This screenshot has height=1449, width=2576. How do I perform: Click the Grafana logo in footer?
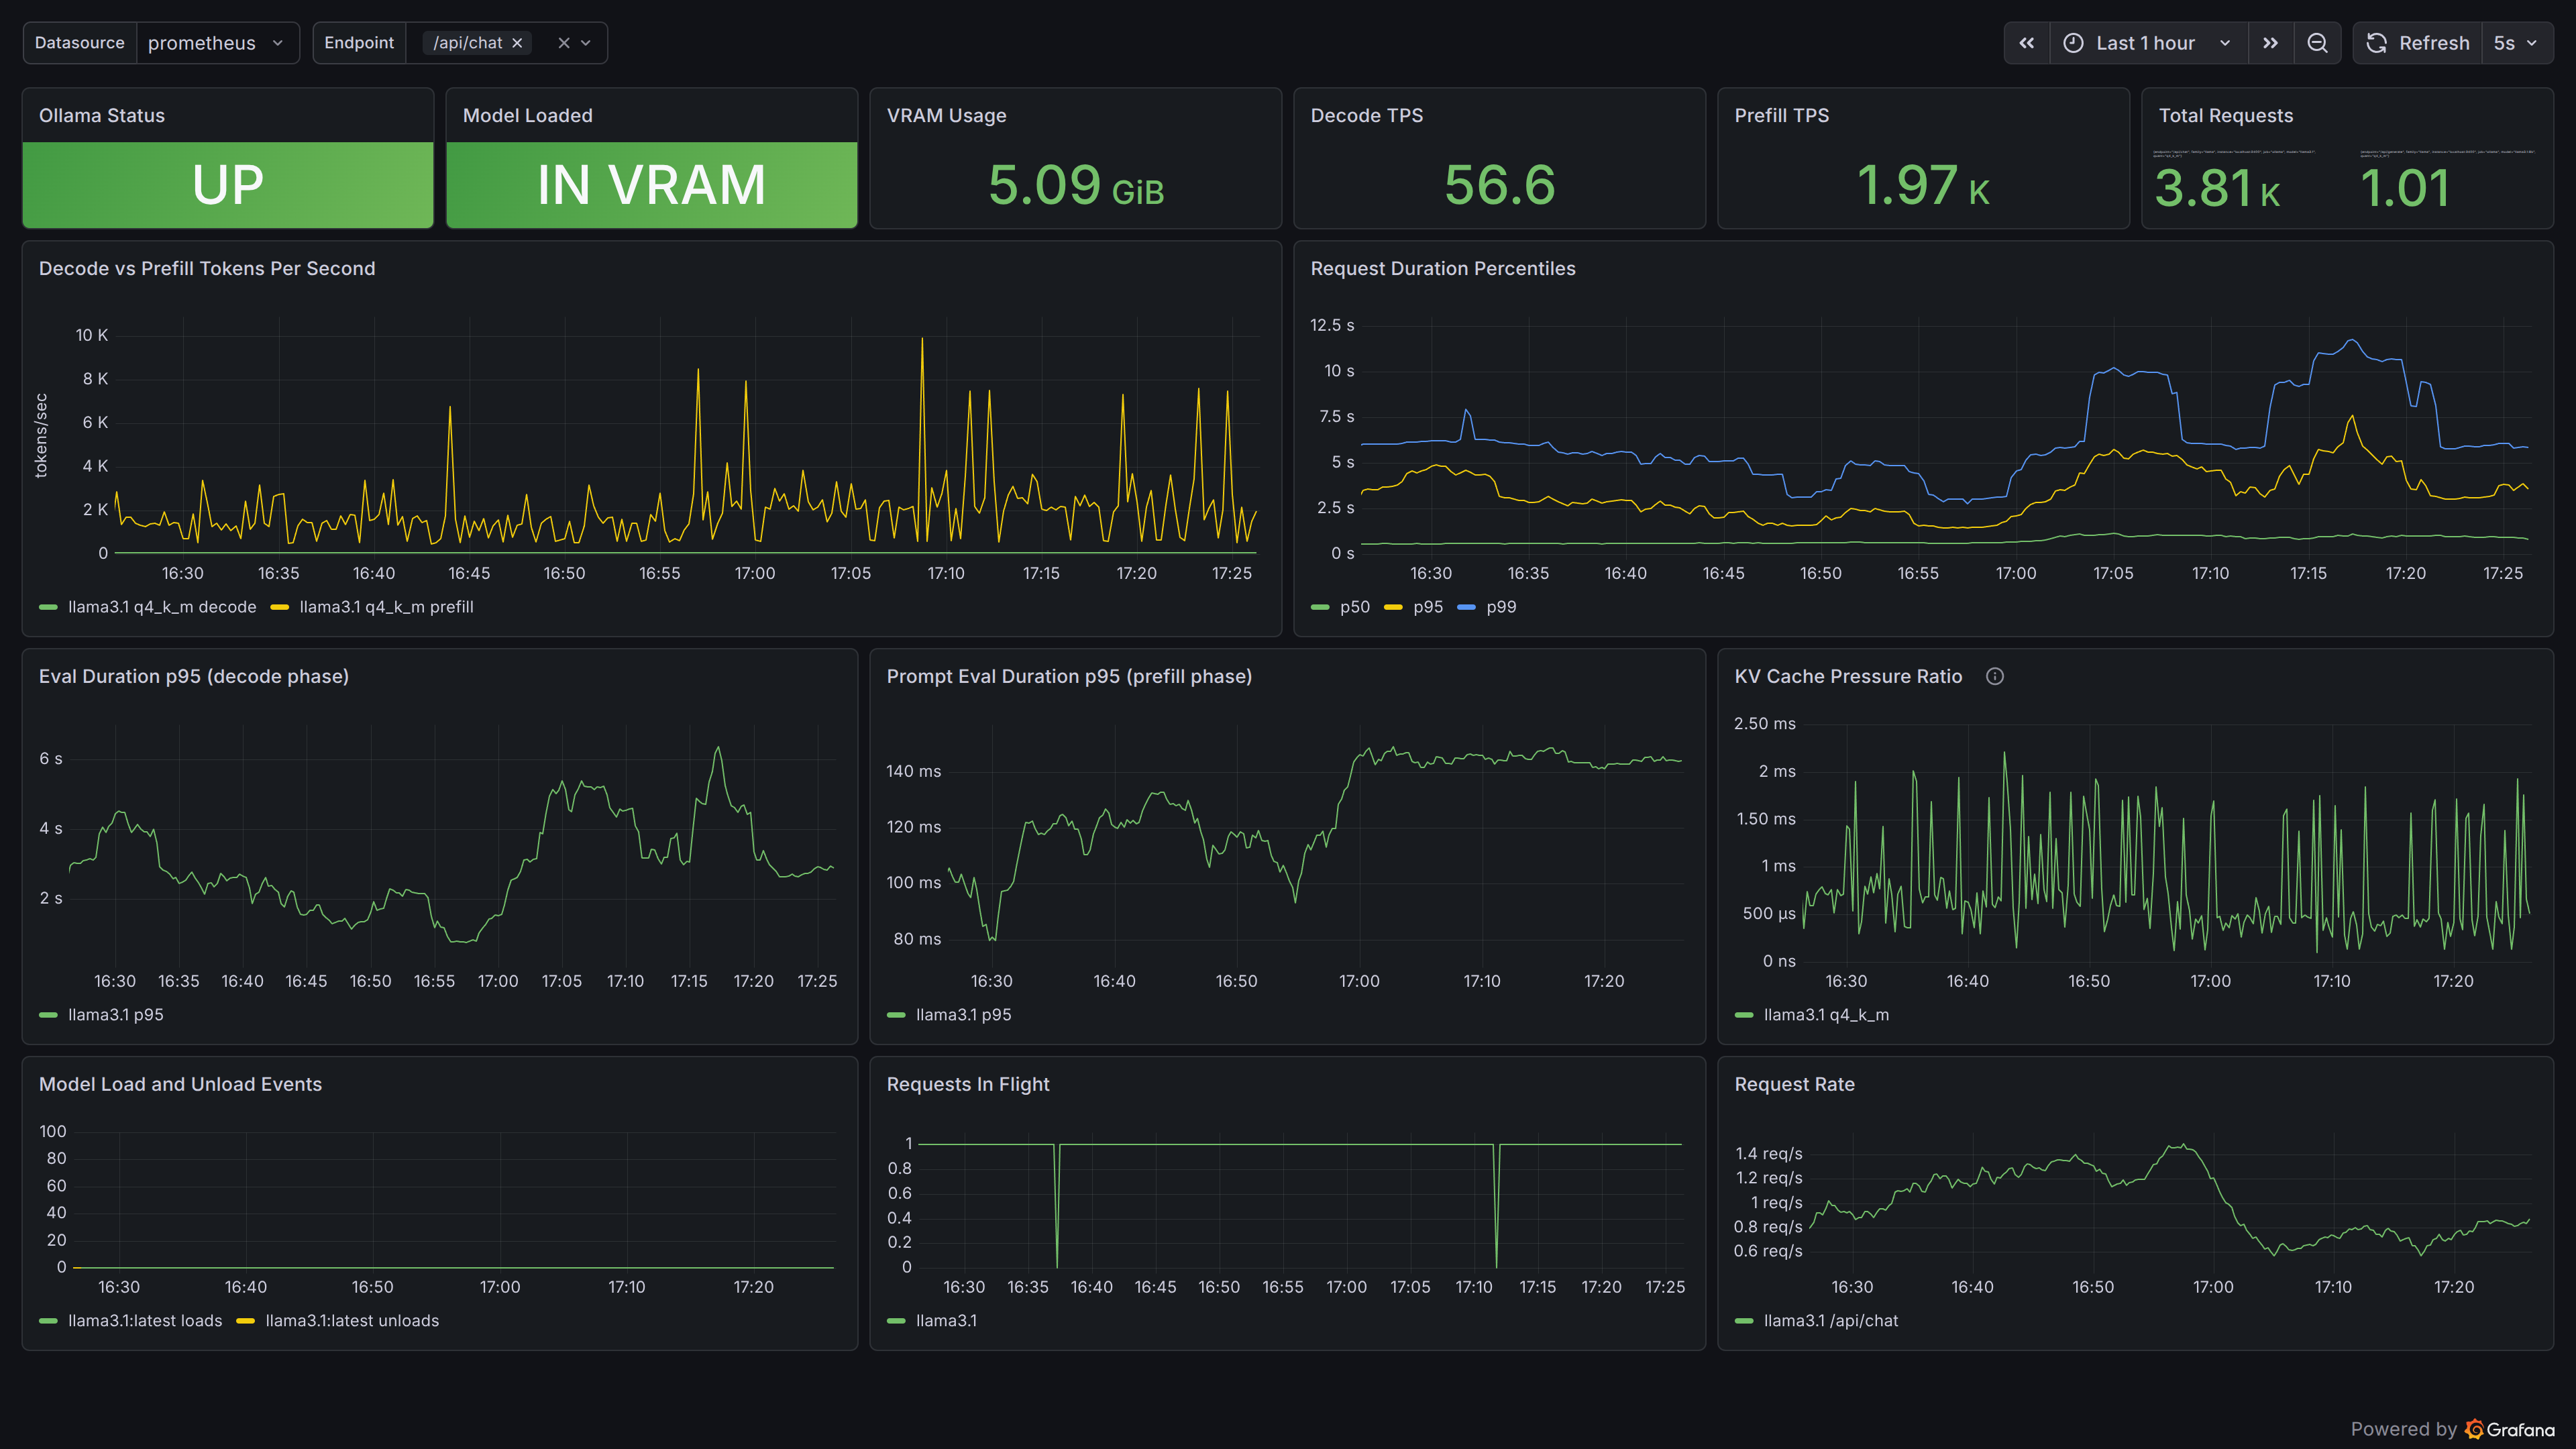[2474, 1429]
